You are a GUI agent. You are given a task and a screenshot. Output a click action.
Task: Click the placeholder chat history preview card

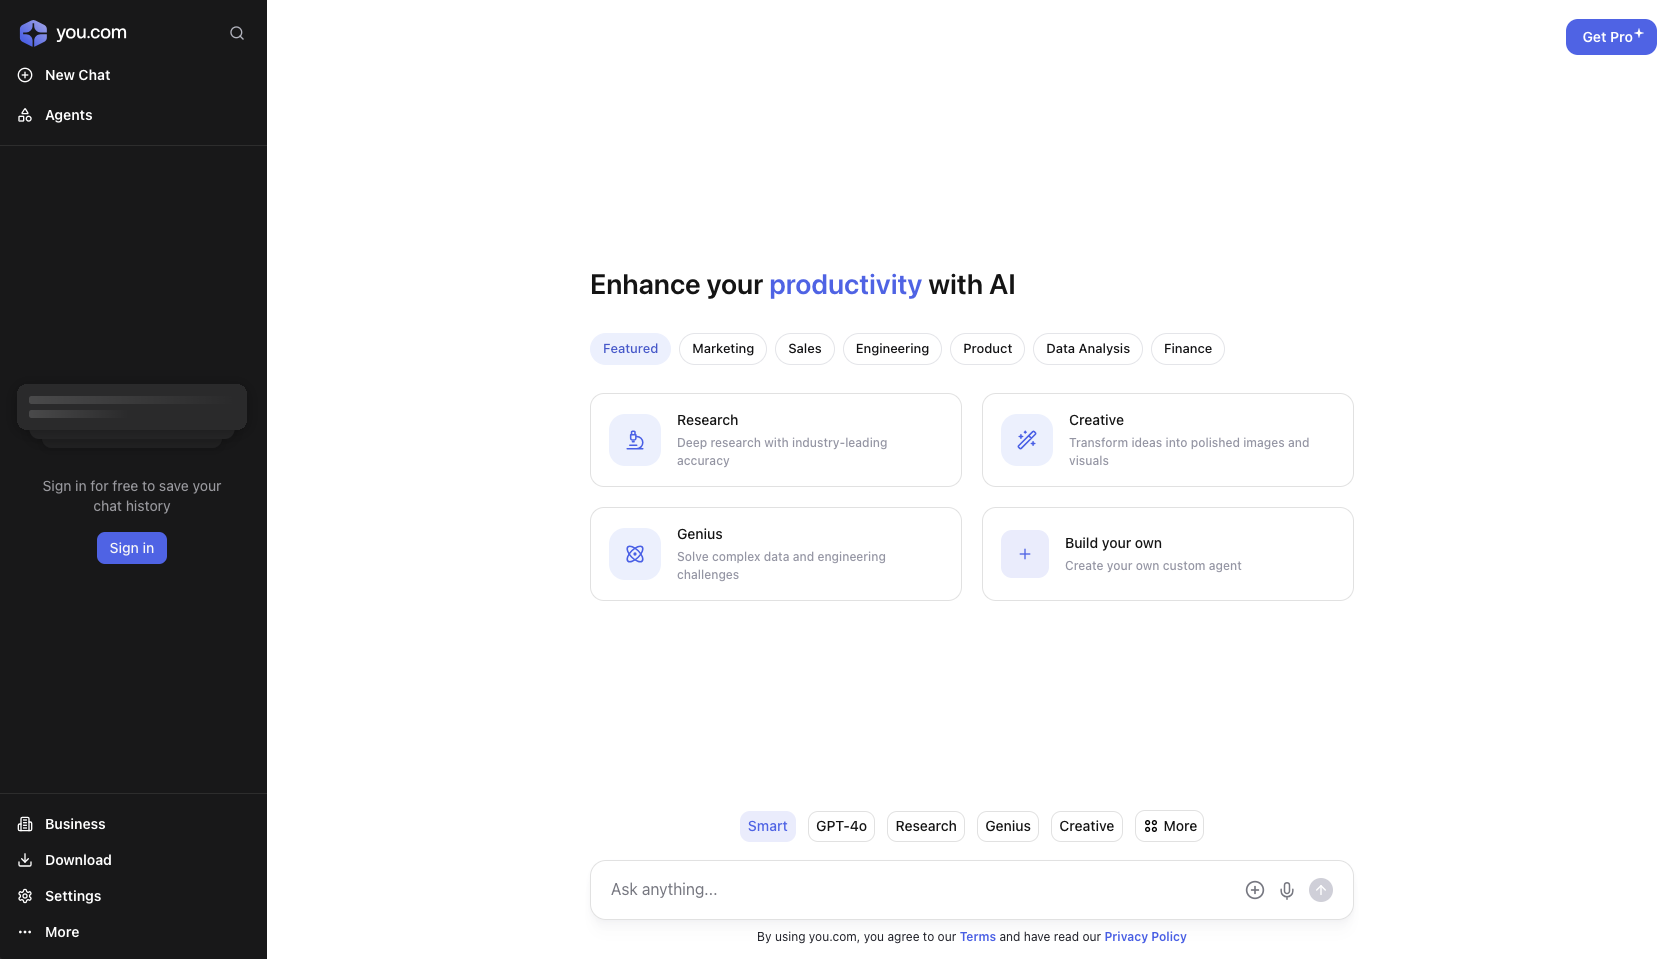[x=132, y=408]
